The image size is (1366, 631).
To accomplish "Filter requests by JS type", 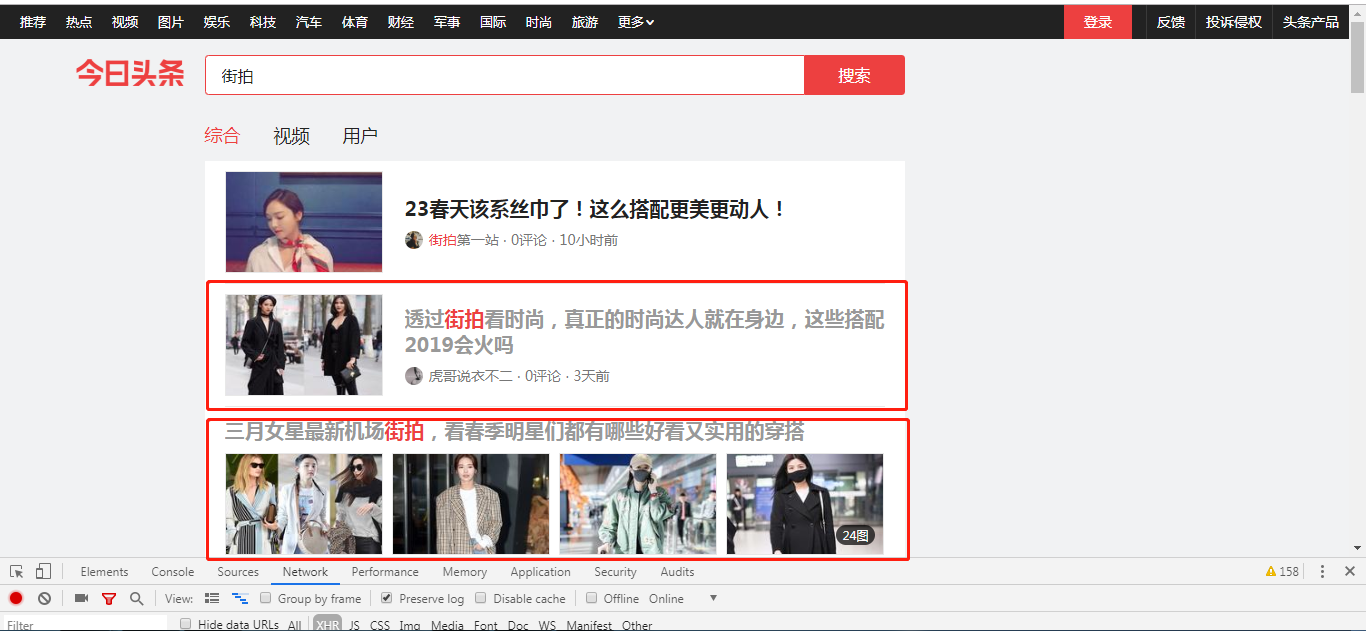I will pyautogui.click(x=354, y=625).
